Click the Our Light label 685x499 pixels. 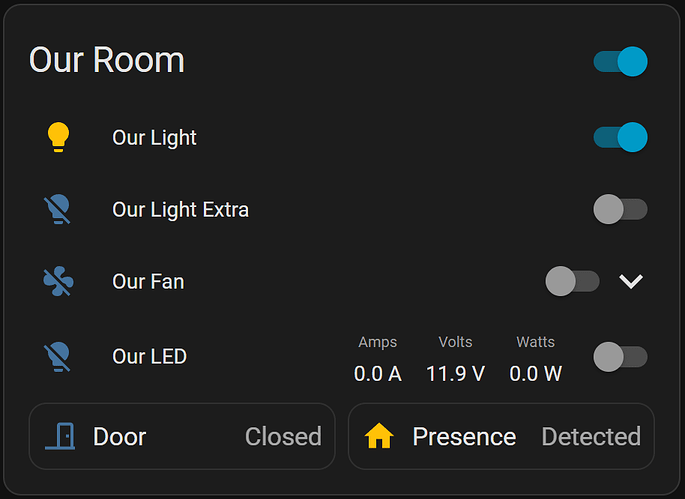(x=154, y=137)
